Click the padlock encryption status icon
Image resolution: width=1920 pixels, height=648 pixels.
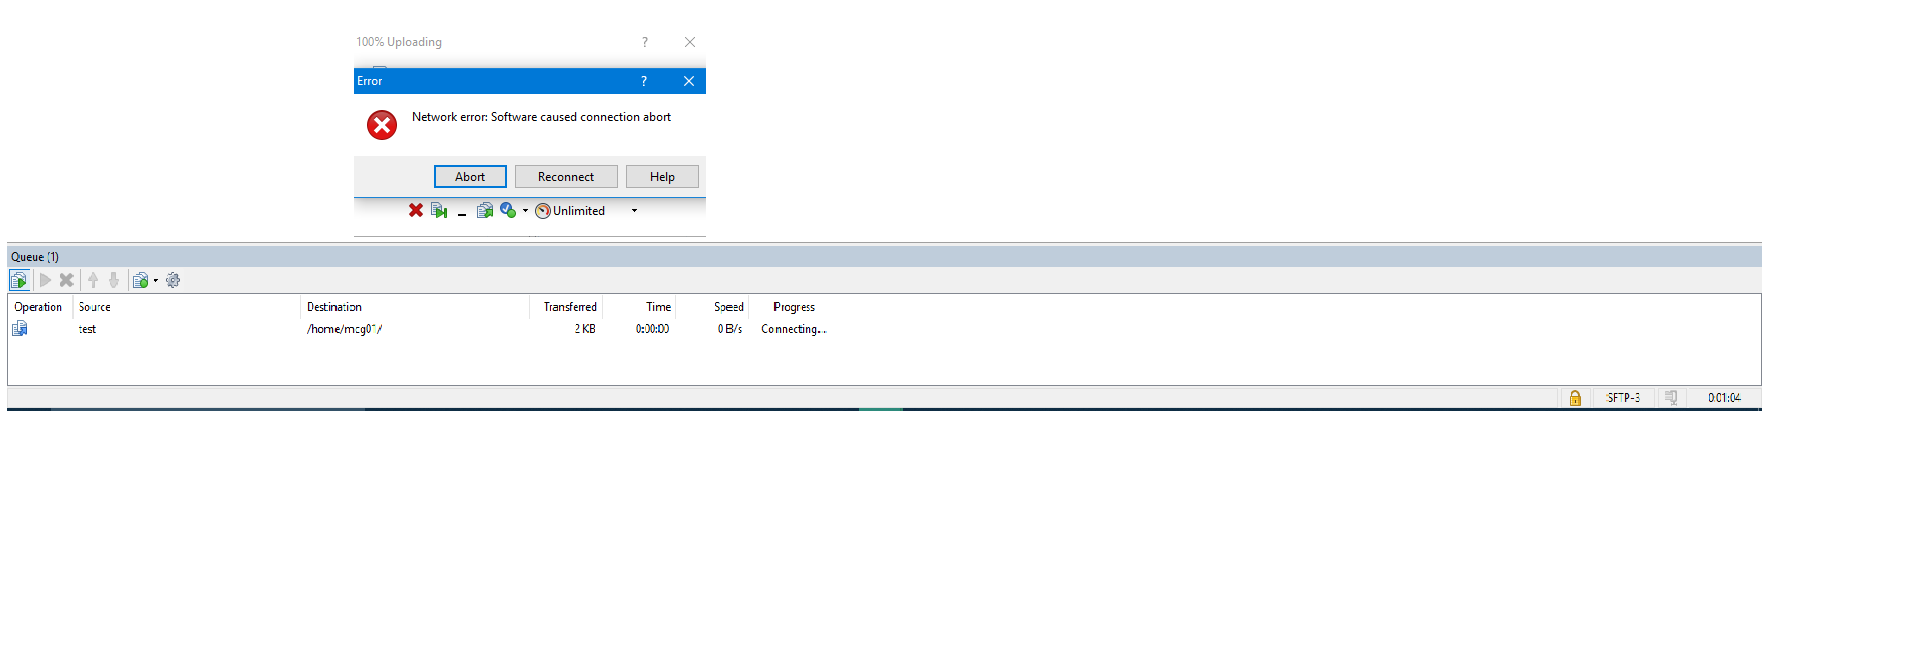tap(1575, 398)
